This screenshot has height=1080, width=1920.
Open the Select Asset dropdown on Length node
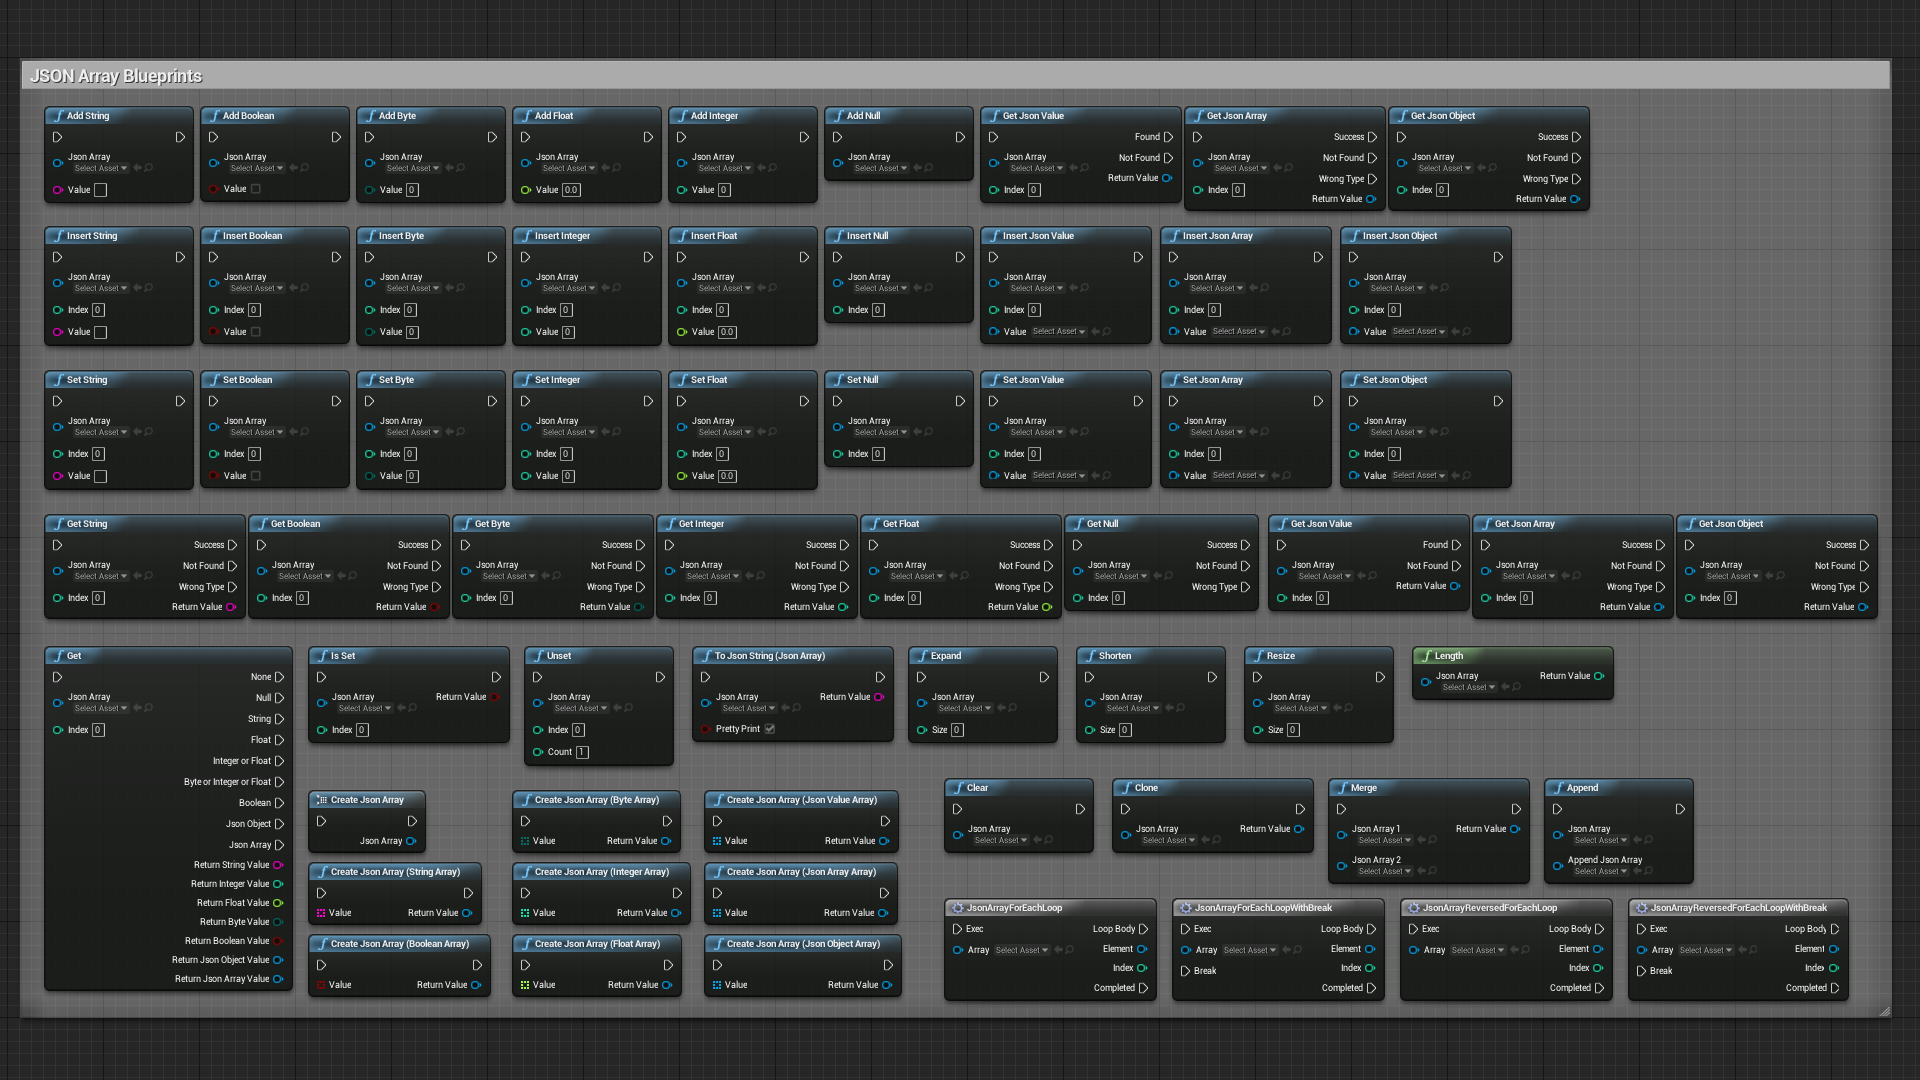[x=1468, y=687]
